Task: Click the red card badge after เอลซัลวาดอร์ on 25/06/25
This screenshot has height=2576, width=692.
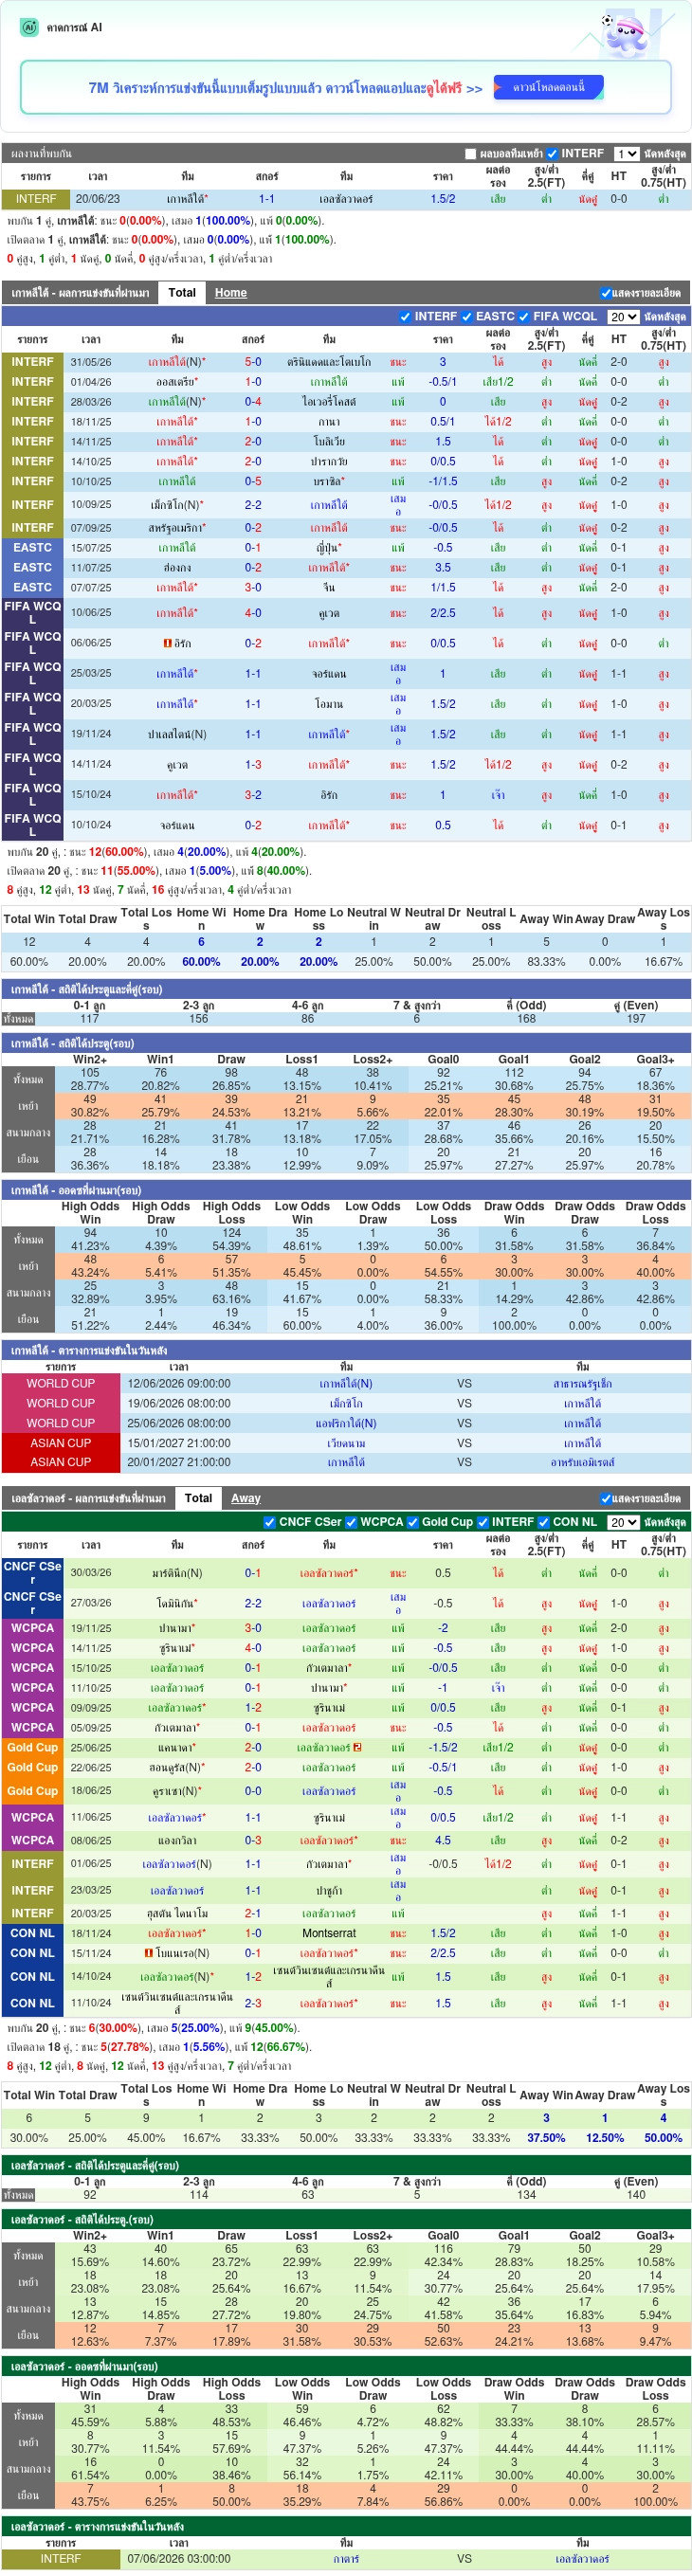Action: (x=357, y=1748)
